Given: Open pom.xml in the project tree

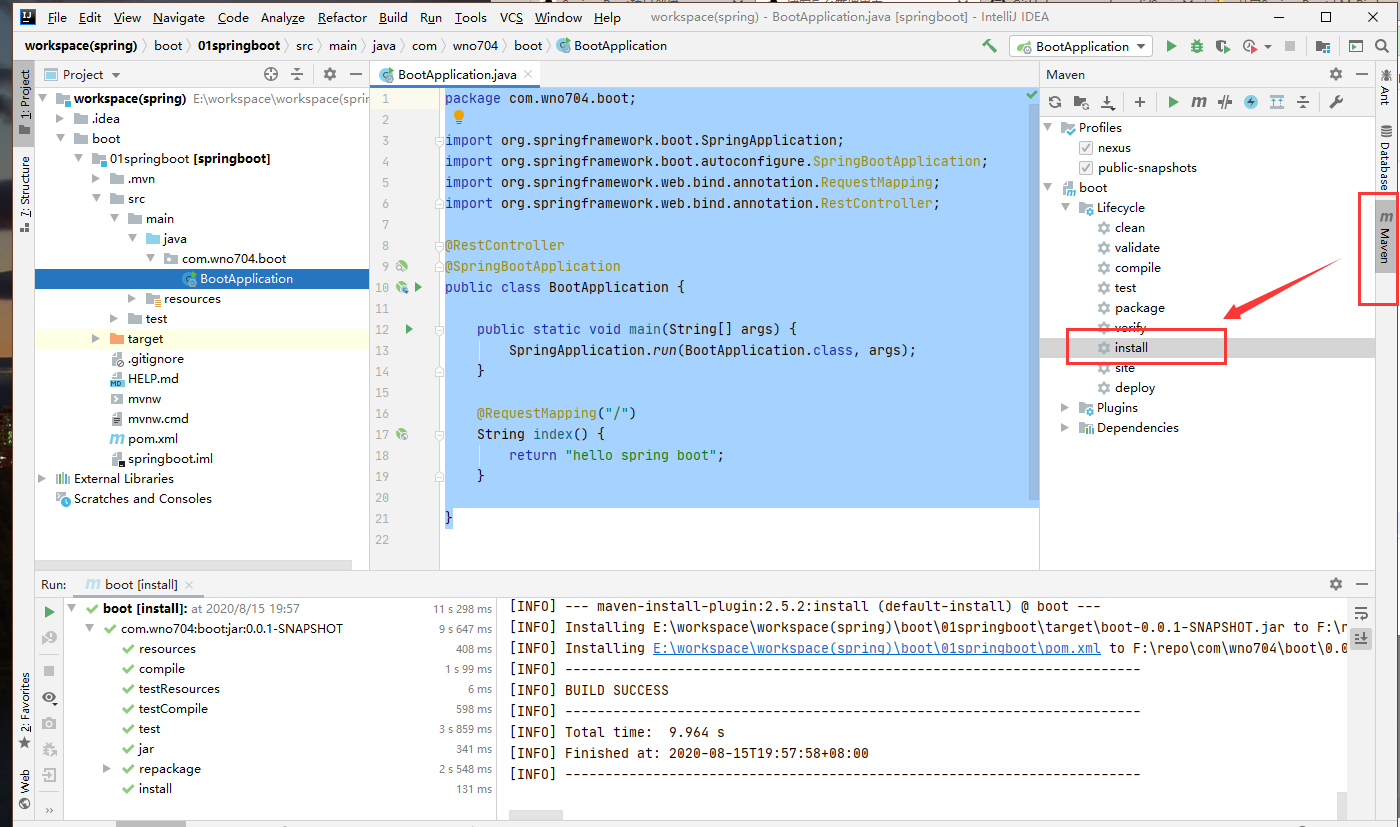Looking at the screenshot, I should tap(152, 439).
